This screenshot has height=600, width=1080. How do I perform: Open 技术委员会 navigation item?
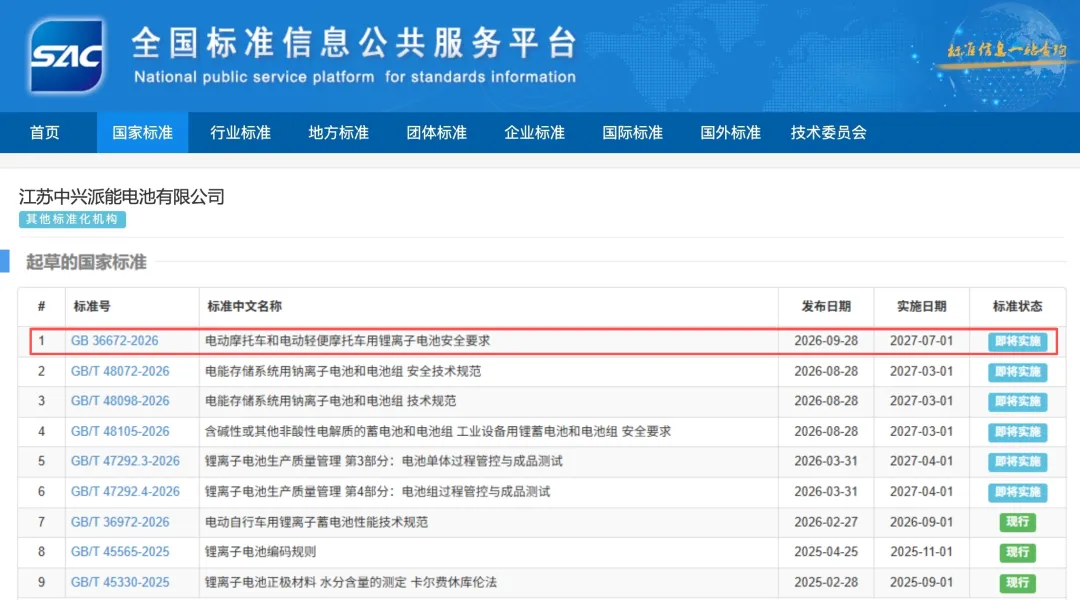(828, 132)
